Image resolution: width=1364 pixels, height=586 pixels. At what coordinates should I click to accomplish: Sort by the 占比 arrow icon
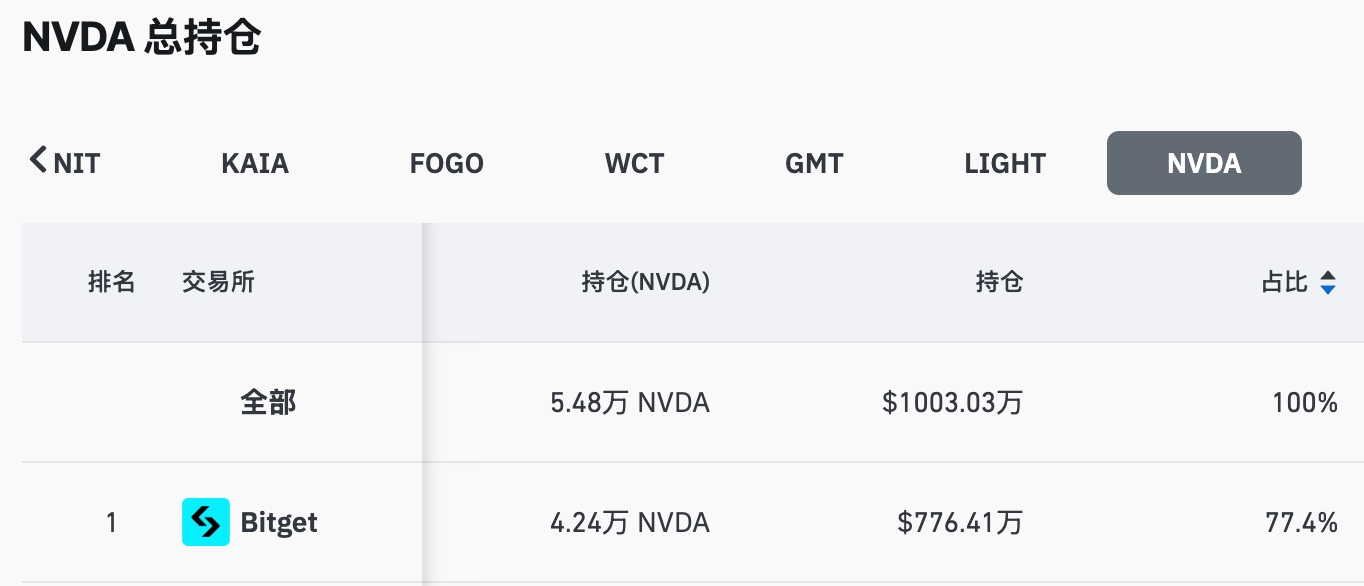coord(1327,283)
